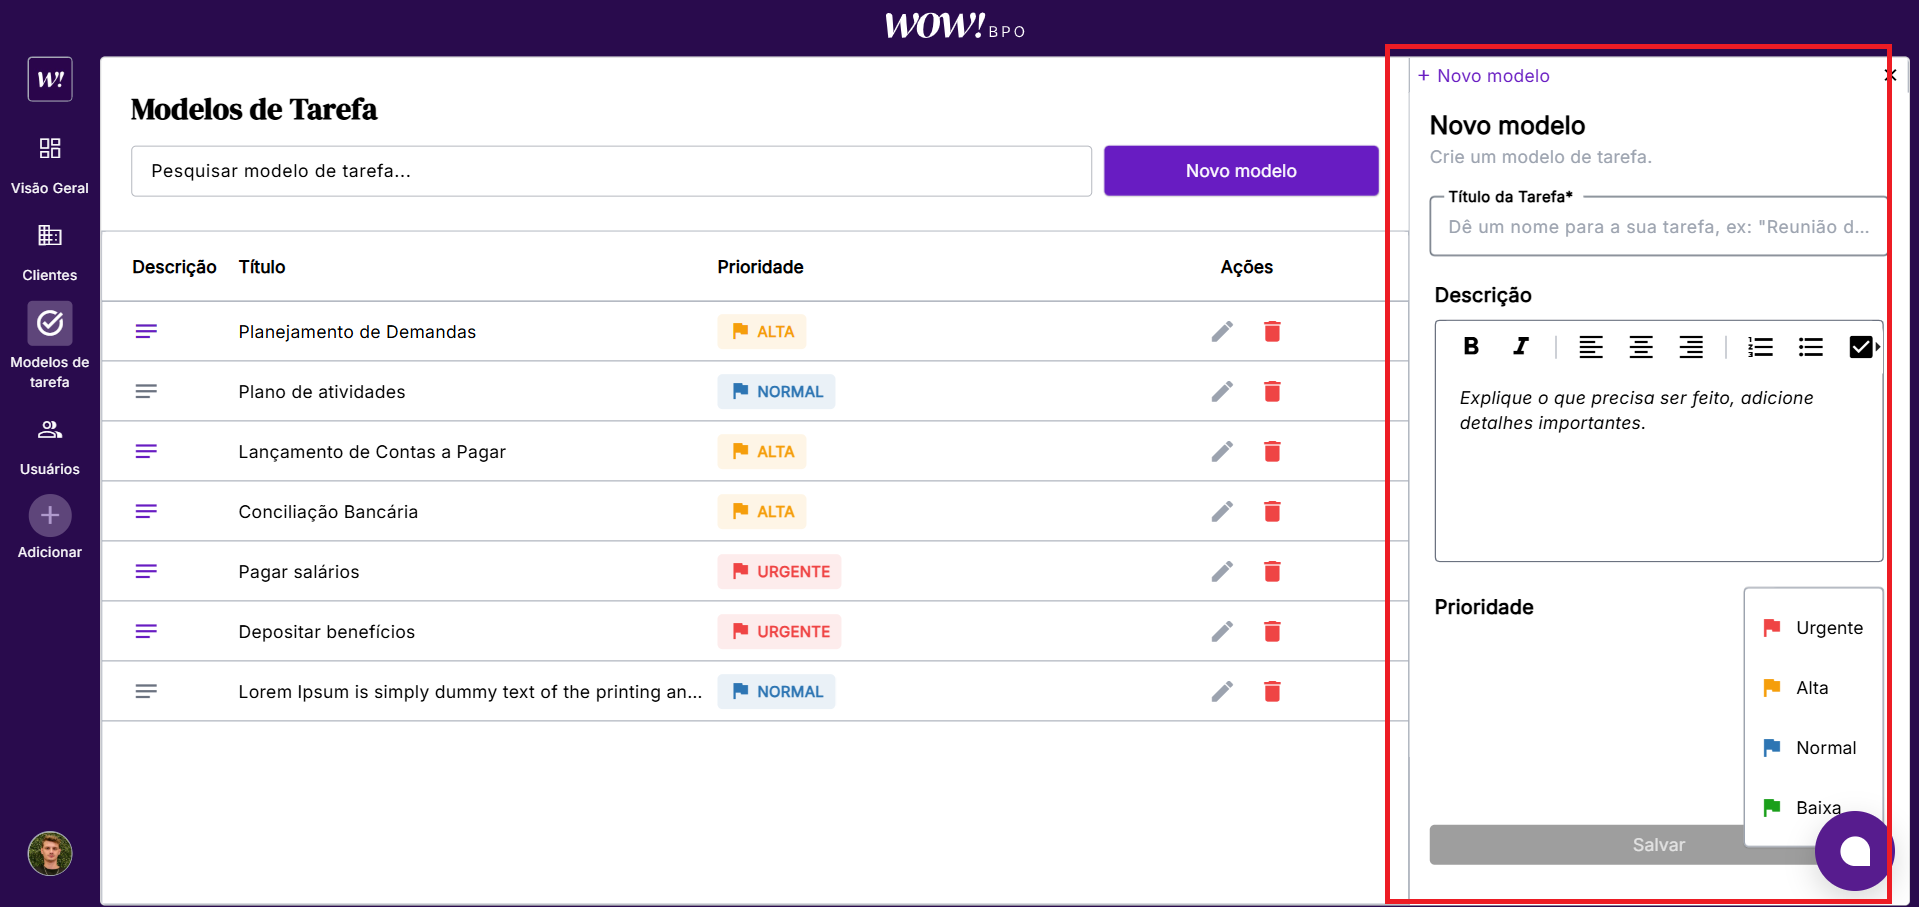This screenshot has width=1919, height=907.
Task: Insert a checklist in the description editor
Action: 1860,347
